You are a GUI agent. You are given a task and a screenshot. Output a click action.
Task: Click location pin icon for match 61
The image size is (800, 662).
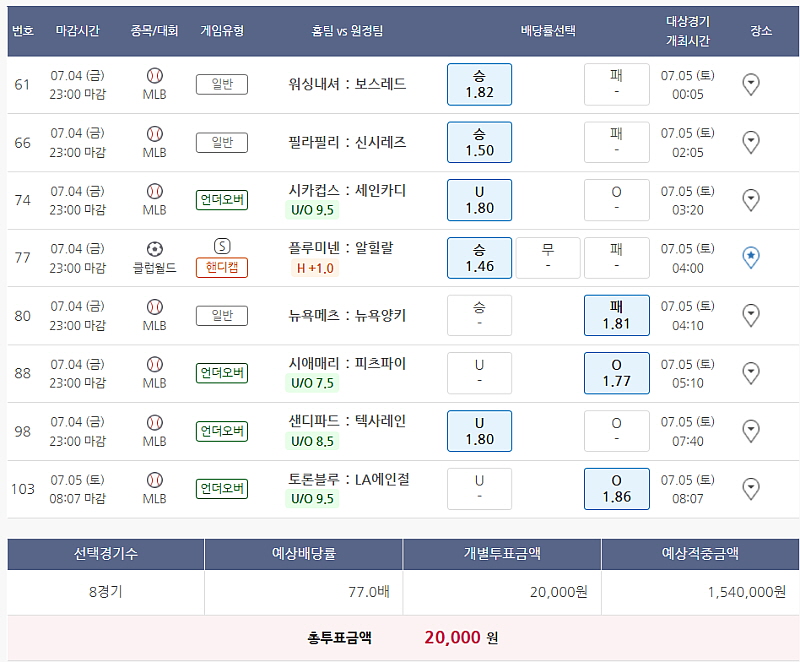pos(751,84)
